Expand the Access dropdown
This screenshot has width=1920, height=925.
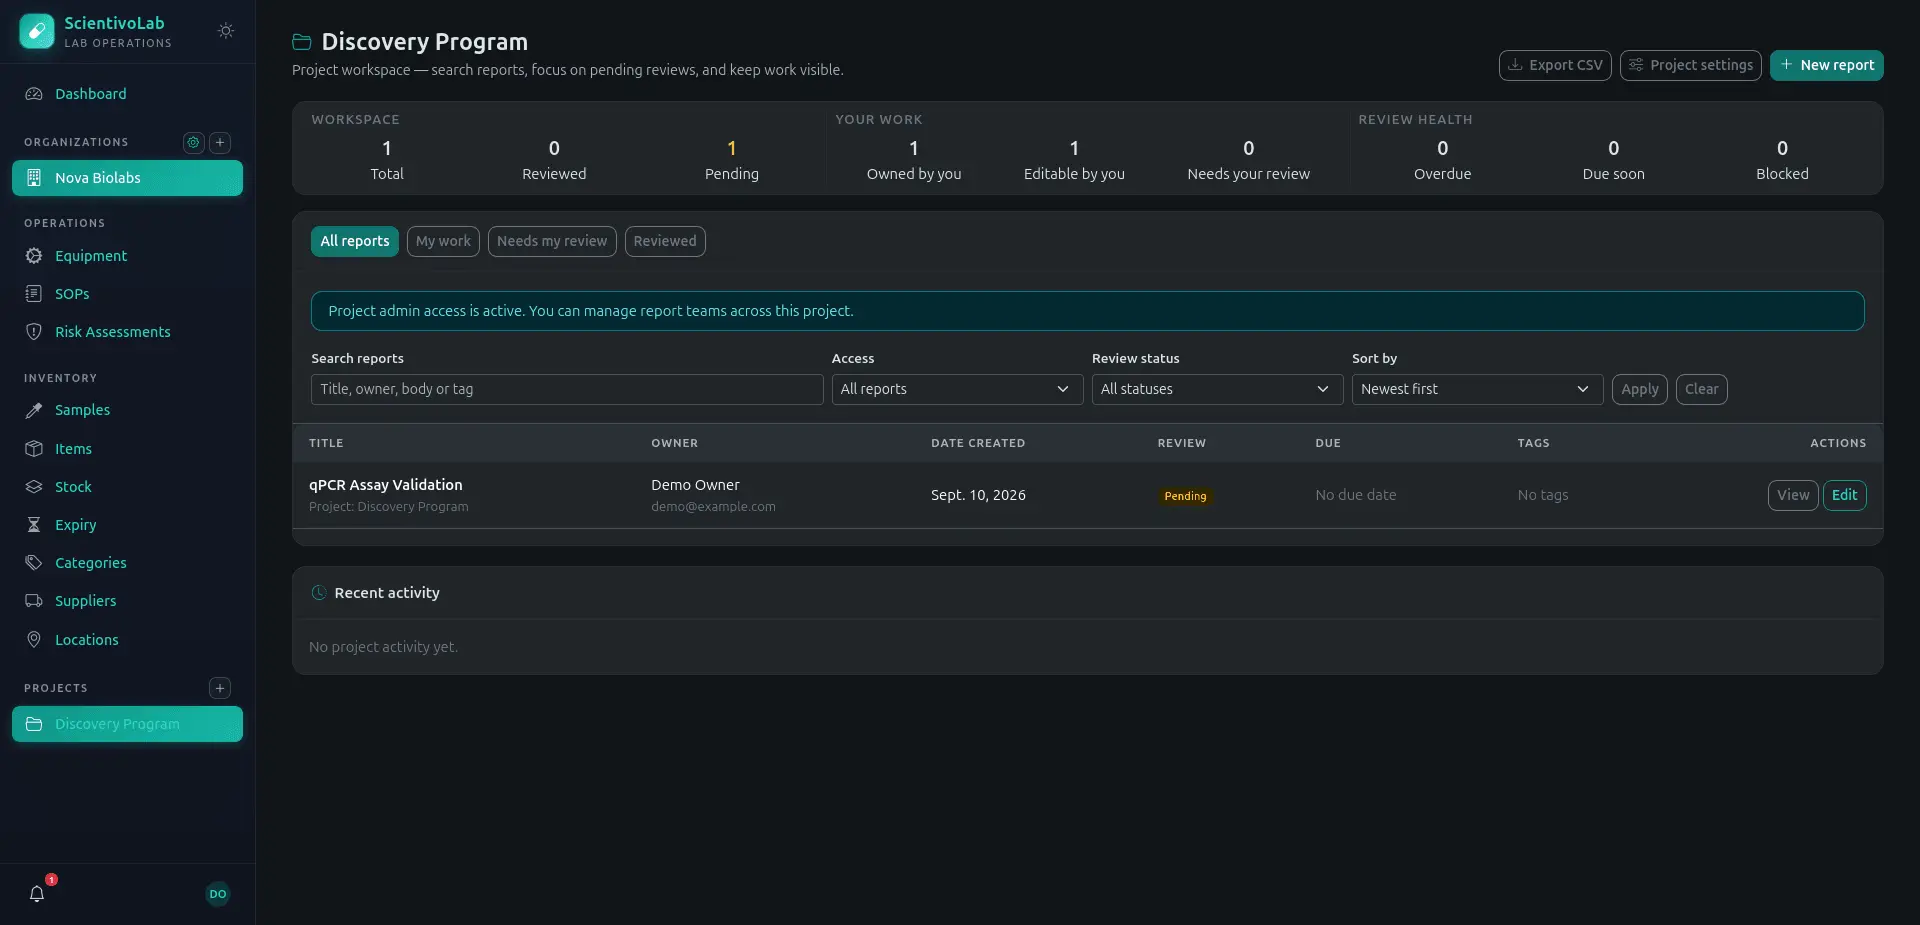coord(957,389)
